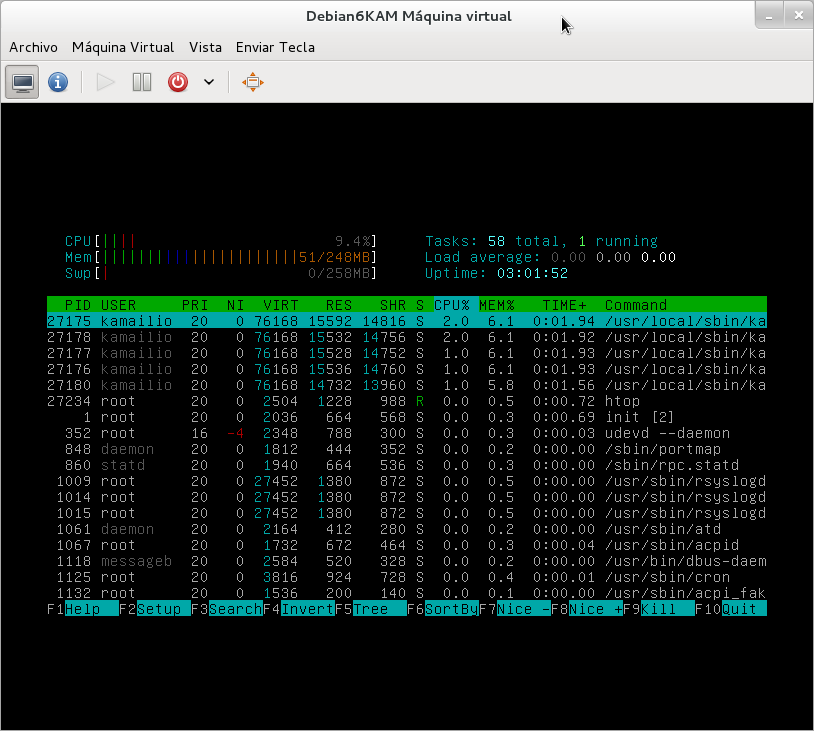Open the Enviar Tecla menu
814x731 pixels.
(275, 47)
